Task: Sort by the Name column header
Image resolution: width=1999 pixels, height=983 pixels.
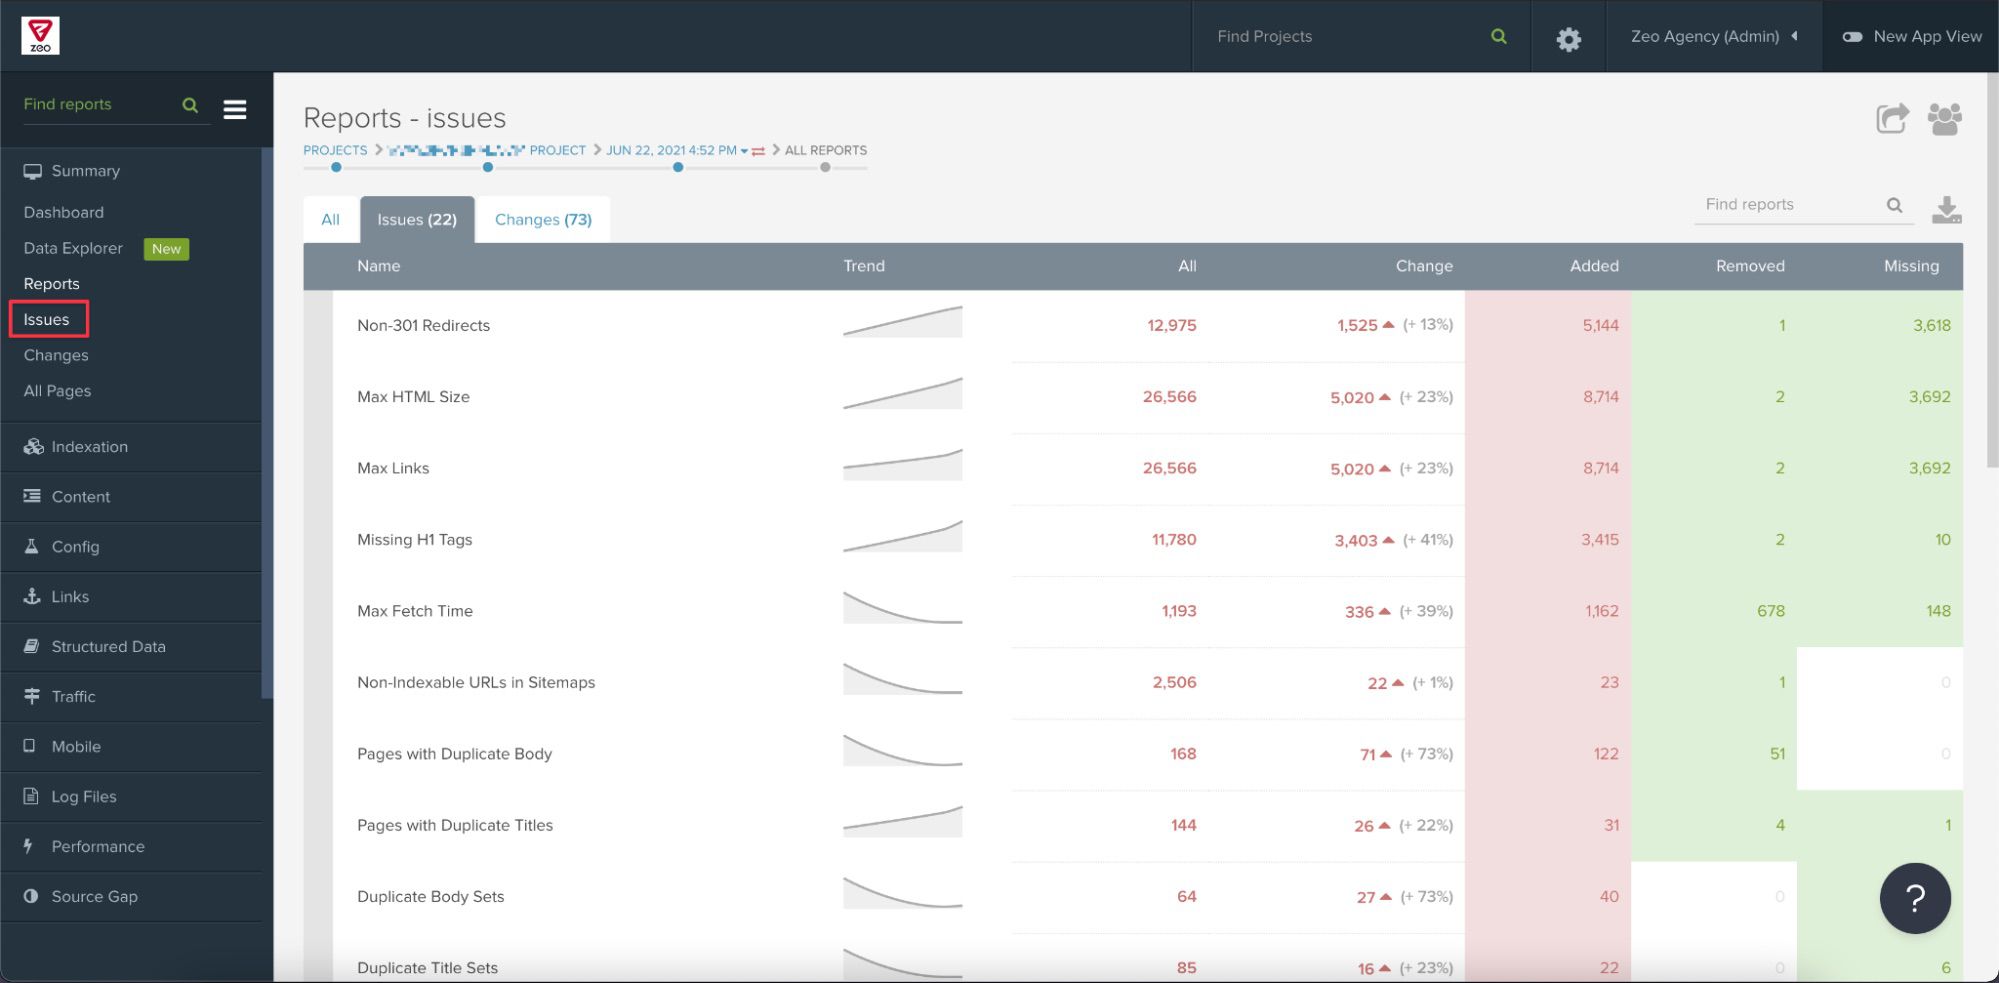Action: [379, 266]
